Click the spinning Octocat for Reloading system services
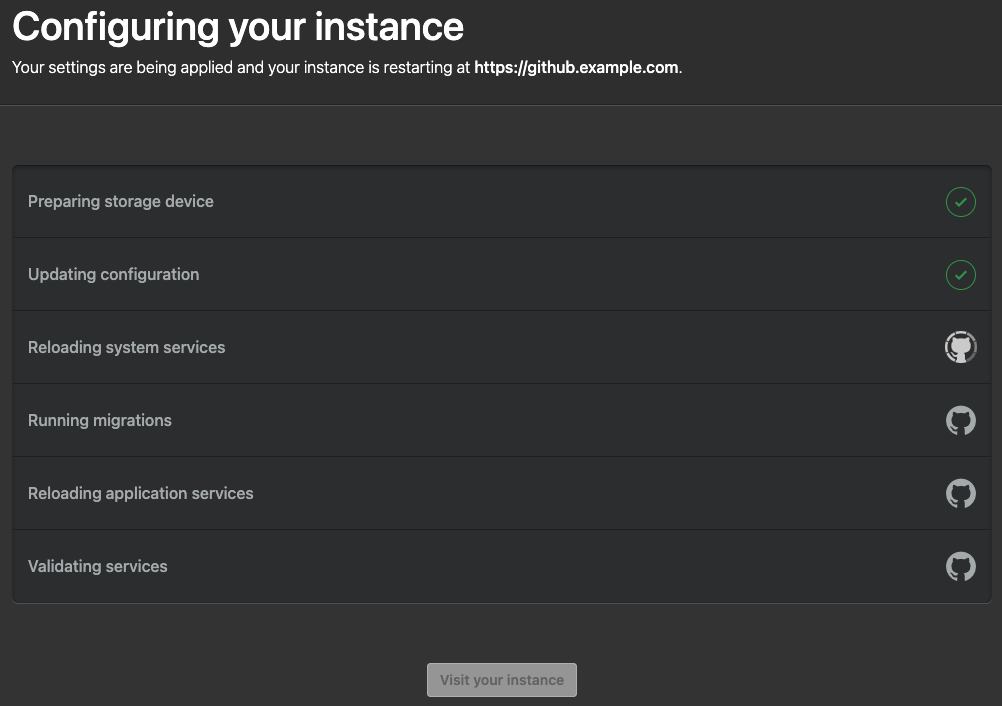The image size is (1002, 706). [x=960, y=347]
